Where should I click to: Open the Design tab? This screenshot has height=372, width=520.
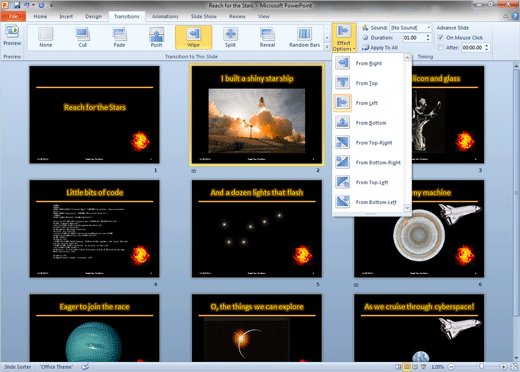click(x=93, y=16)
